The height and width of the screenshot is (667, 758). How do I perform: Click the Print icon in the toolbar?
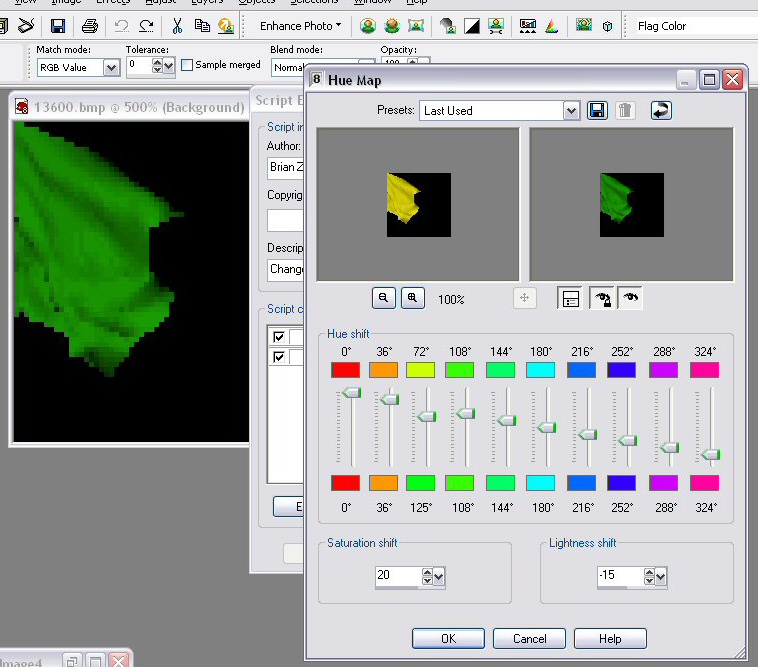tap(90, 25)
